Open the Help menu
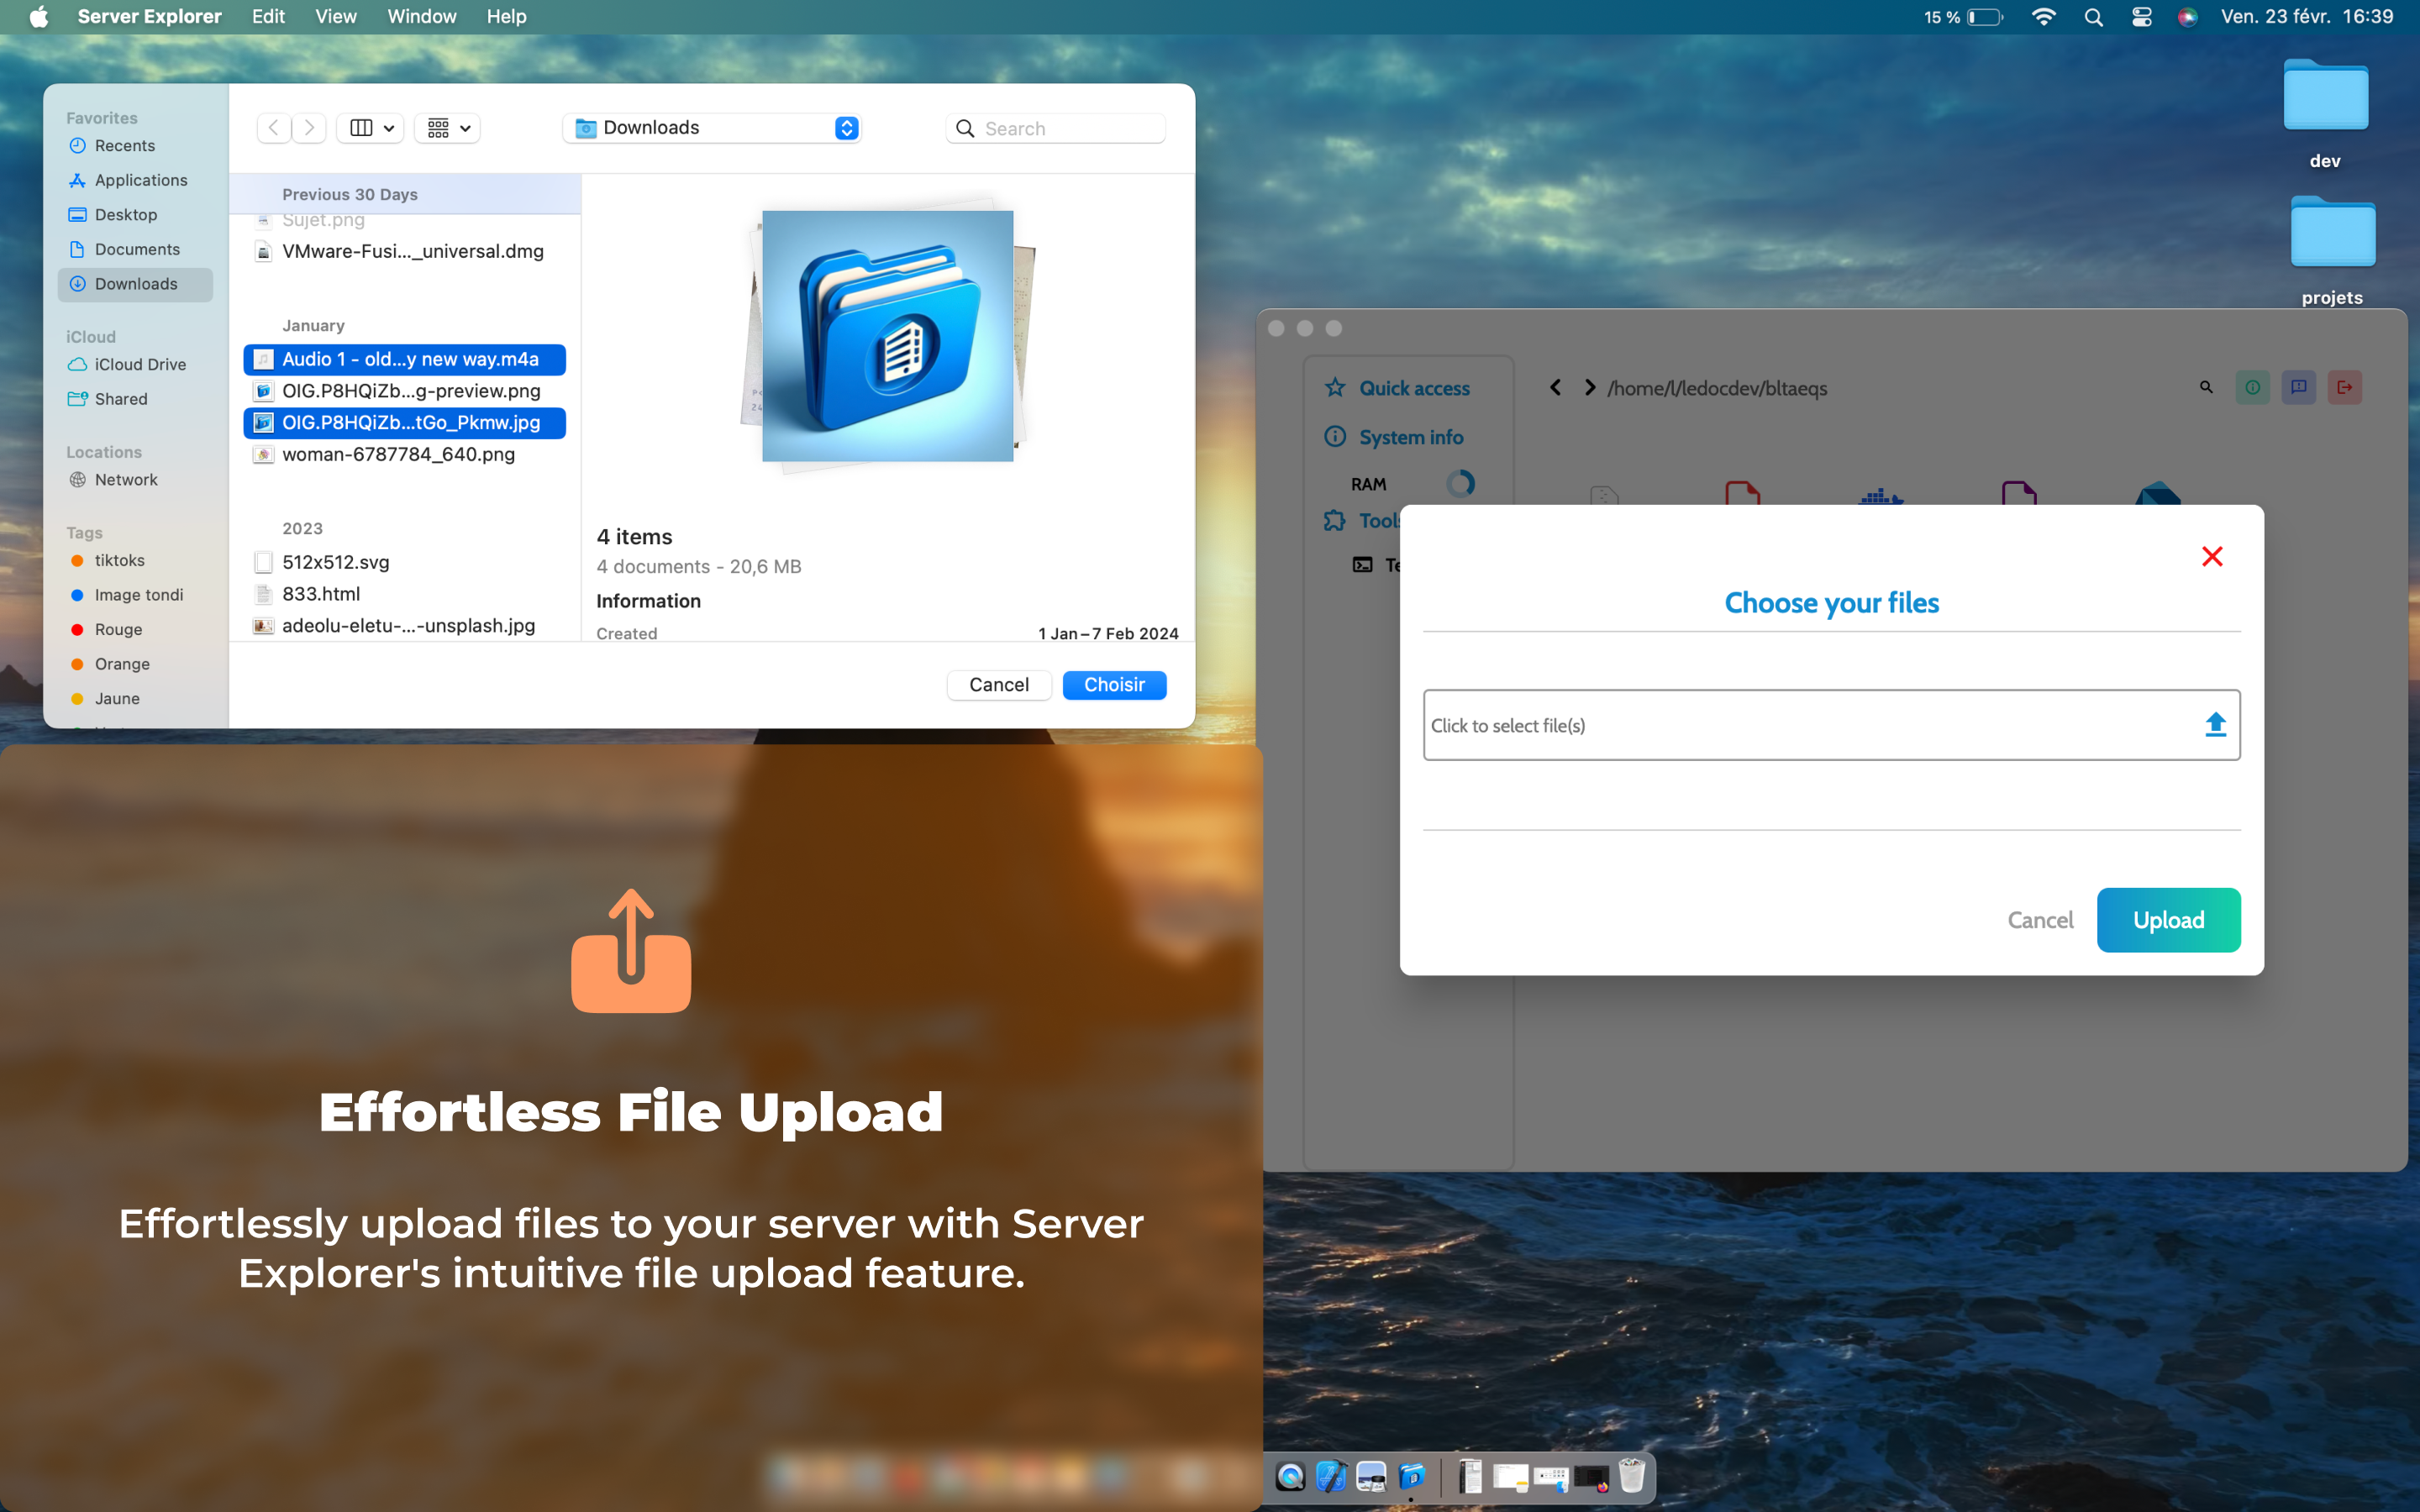The width and height of the screenshot is (2420, 1512). [x=506, y=17]
